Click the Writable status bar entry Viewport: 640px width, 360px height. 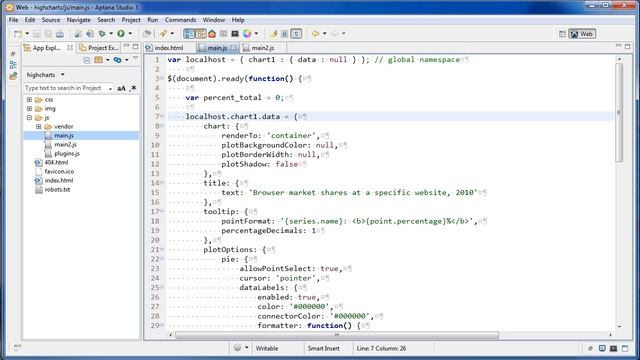(x=267, y=349)
